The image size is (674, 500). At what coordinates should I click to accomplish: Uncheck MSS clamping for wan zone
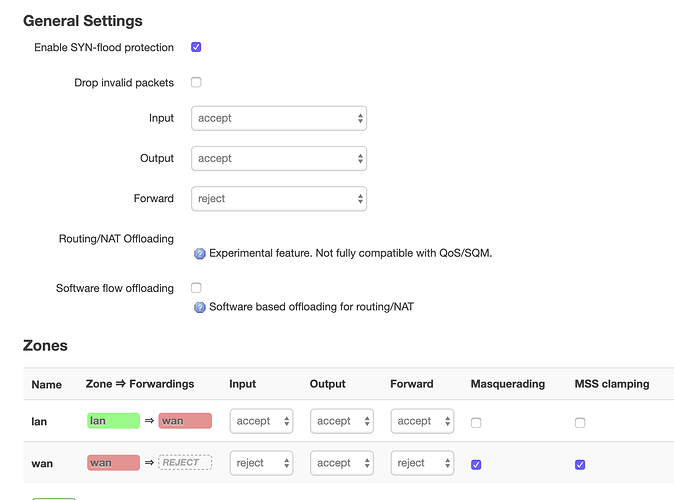tap(580, 465)
